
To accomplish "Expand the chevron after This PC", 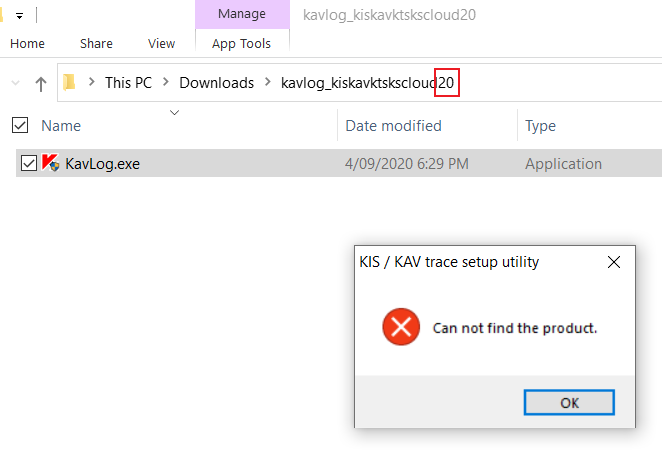I will pos(165,83).
